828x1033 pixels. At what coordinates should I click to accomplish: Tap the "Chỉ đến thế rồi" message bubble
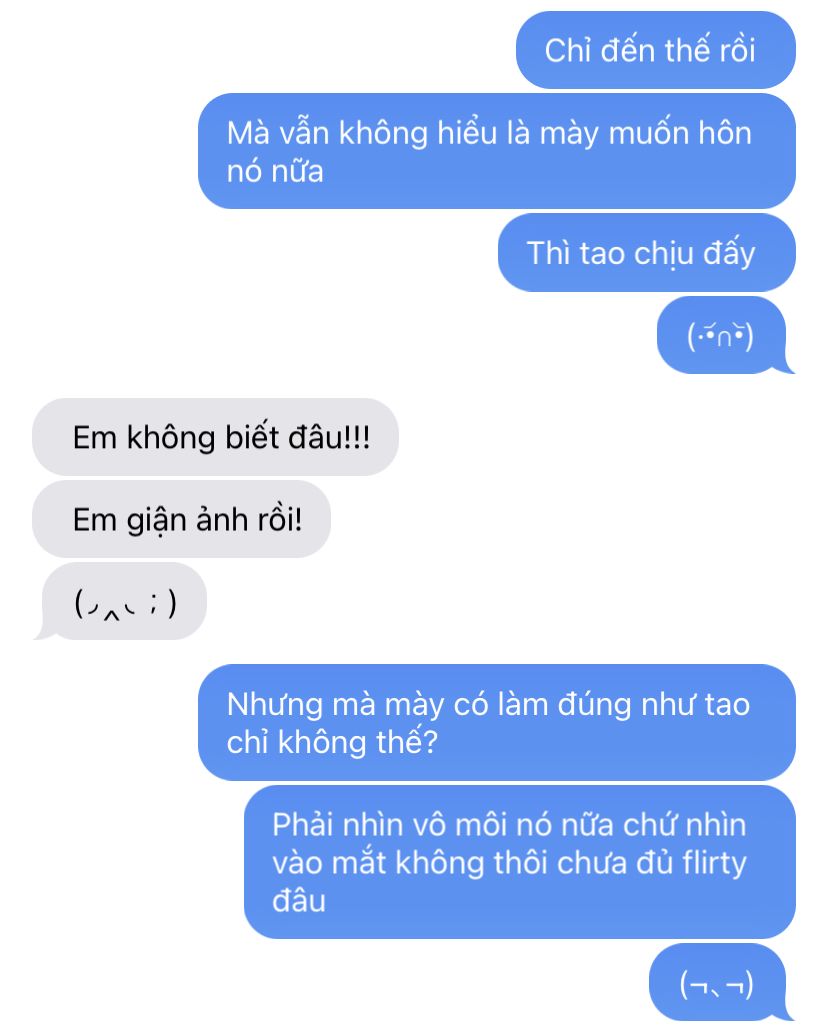pyautogui.click(x=655, y=50)
